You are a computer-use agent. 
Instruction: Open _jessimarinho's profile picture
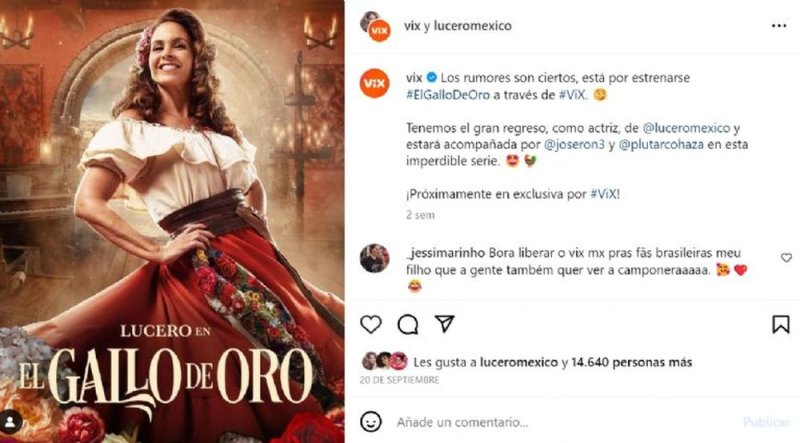click(x=374, y=258)
